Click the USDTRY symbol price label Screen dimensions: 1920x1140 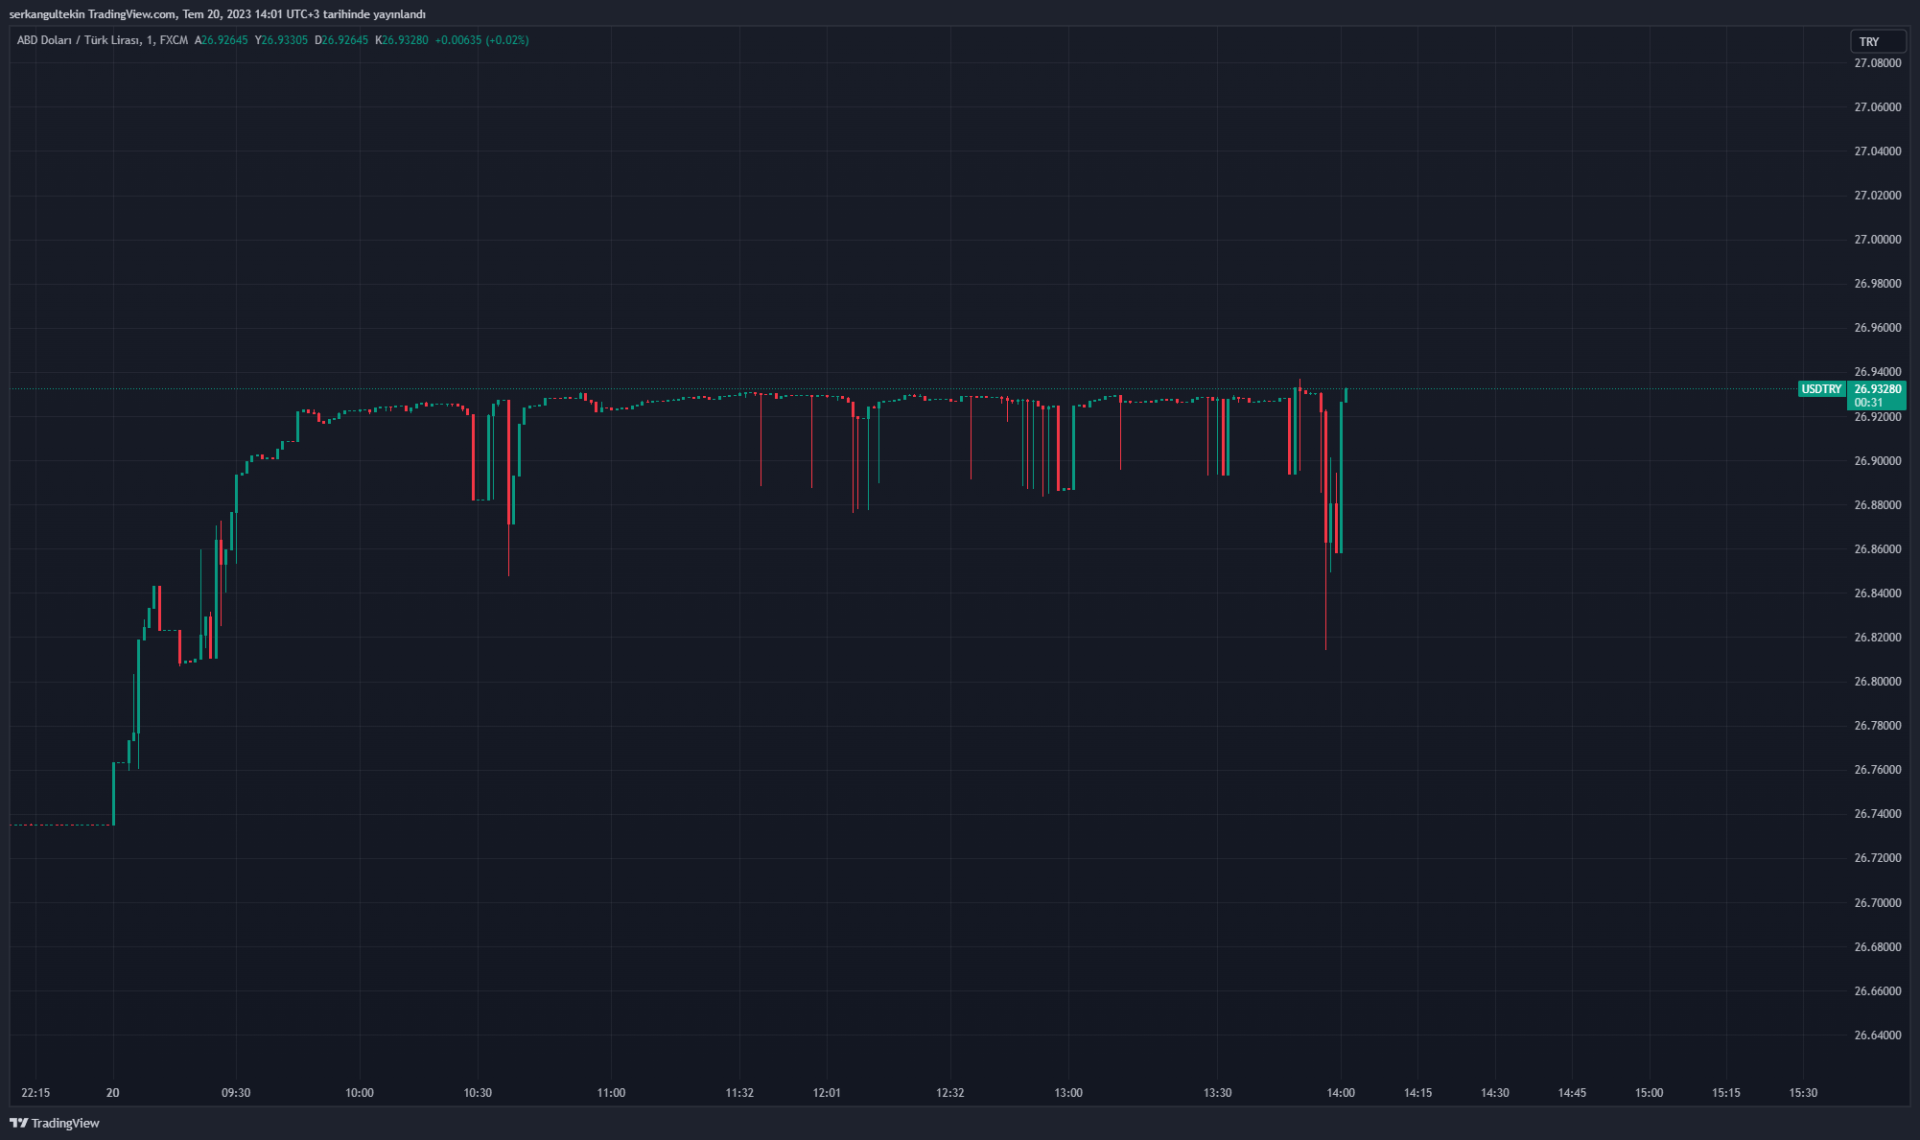[x=1820, y=389]
